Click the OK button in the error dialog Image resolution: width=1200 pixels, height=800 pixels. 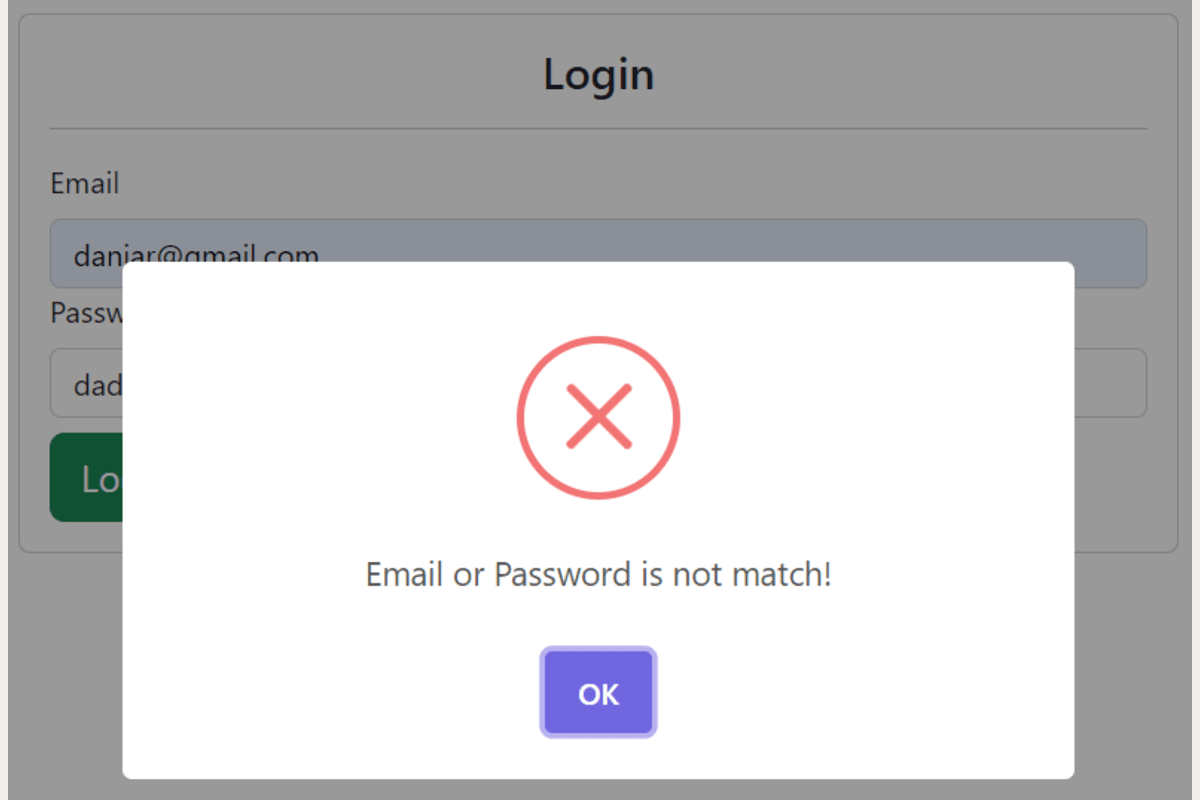pos(598,693)
